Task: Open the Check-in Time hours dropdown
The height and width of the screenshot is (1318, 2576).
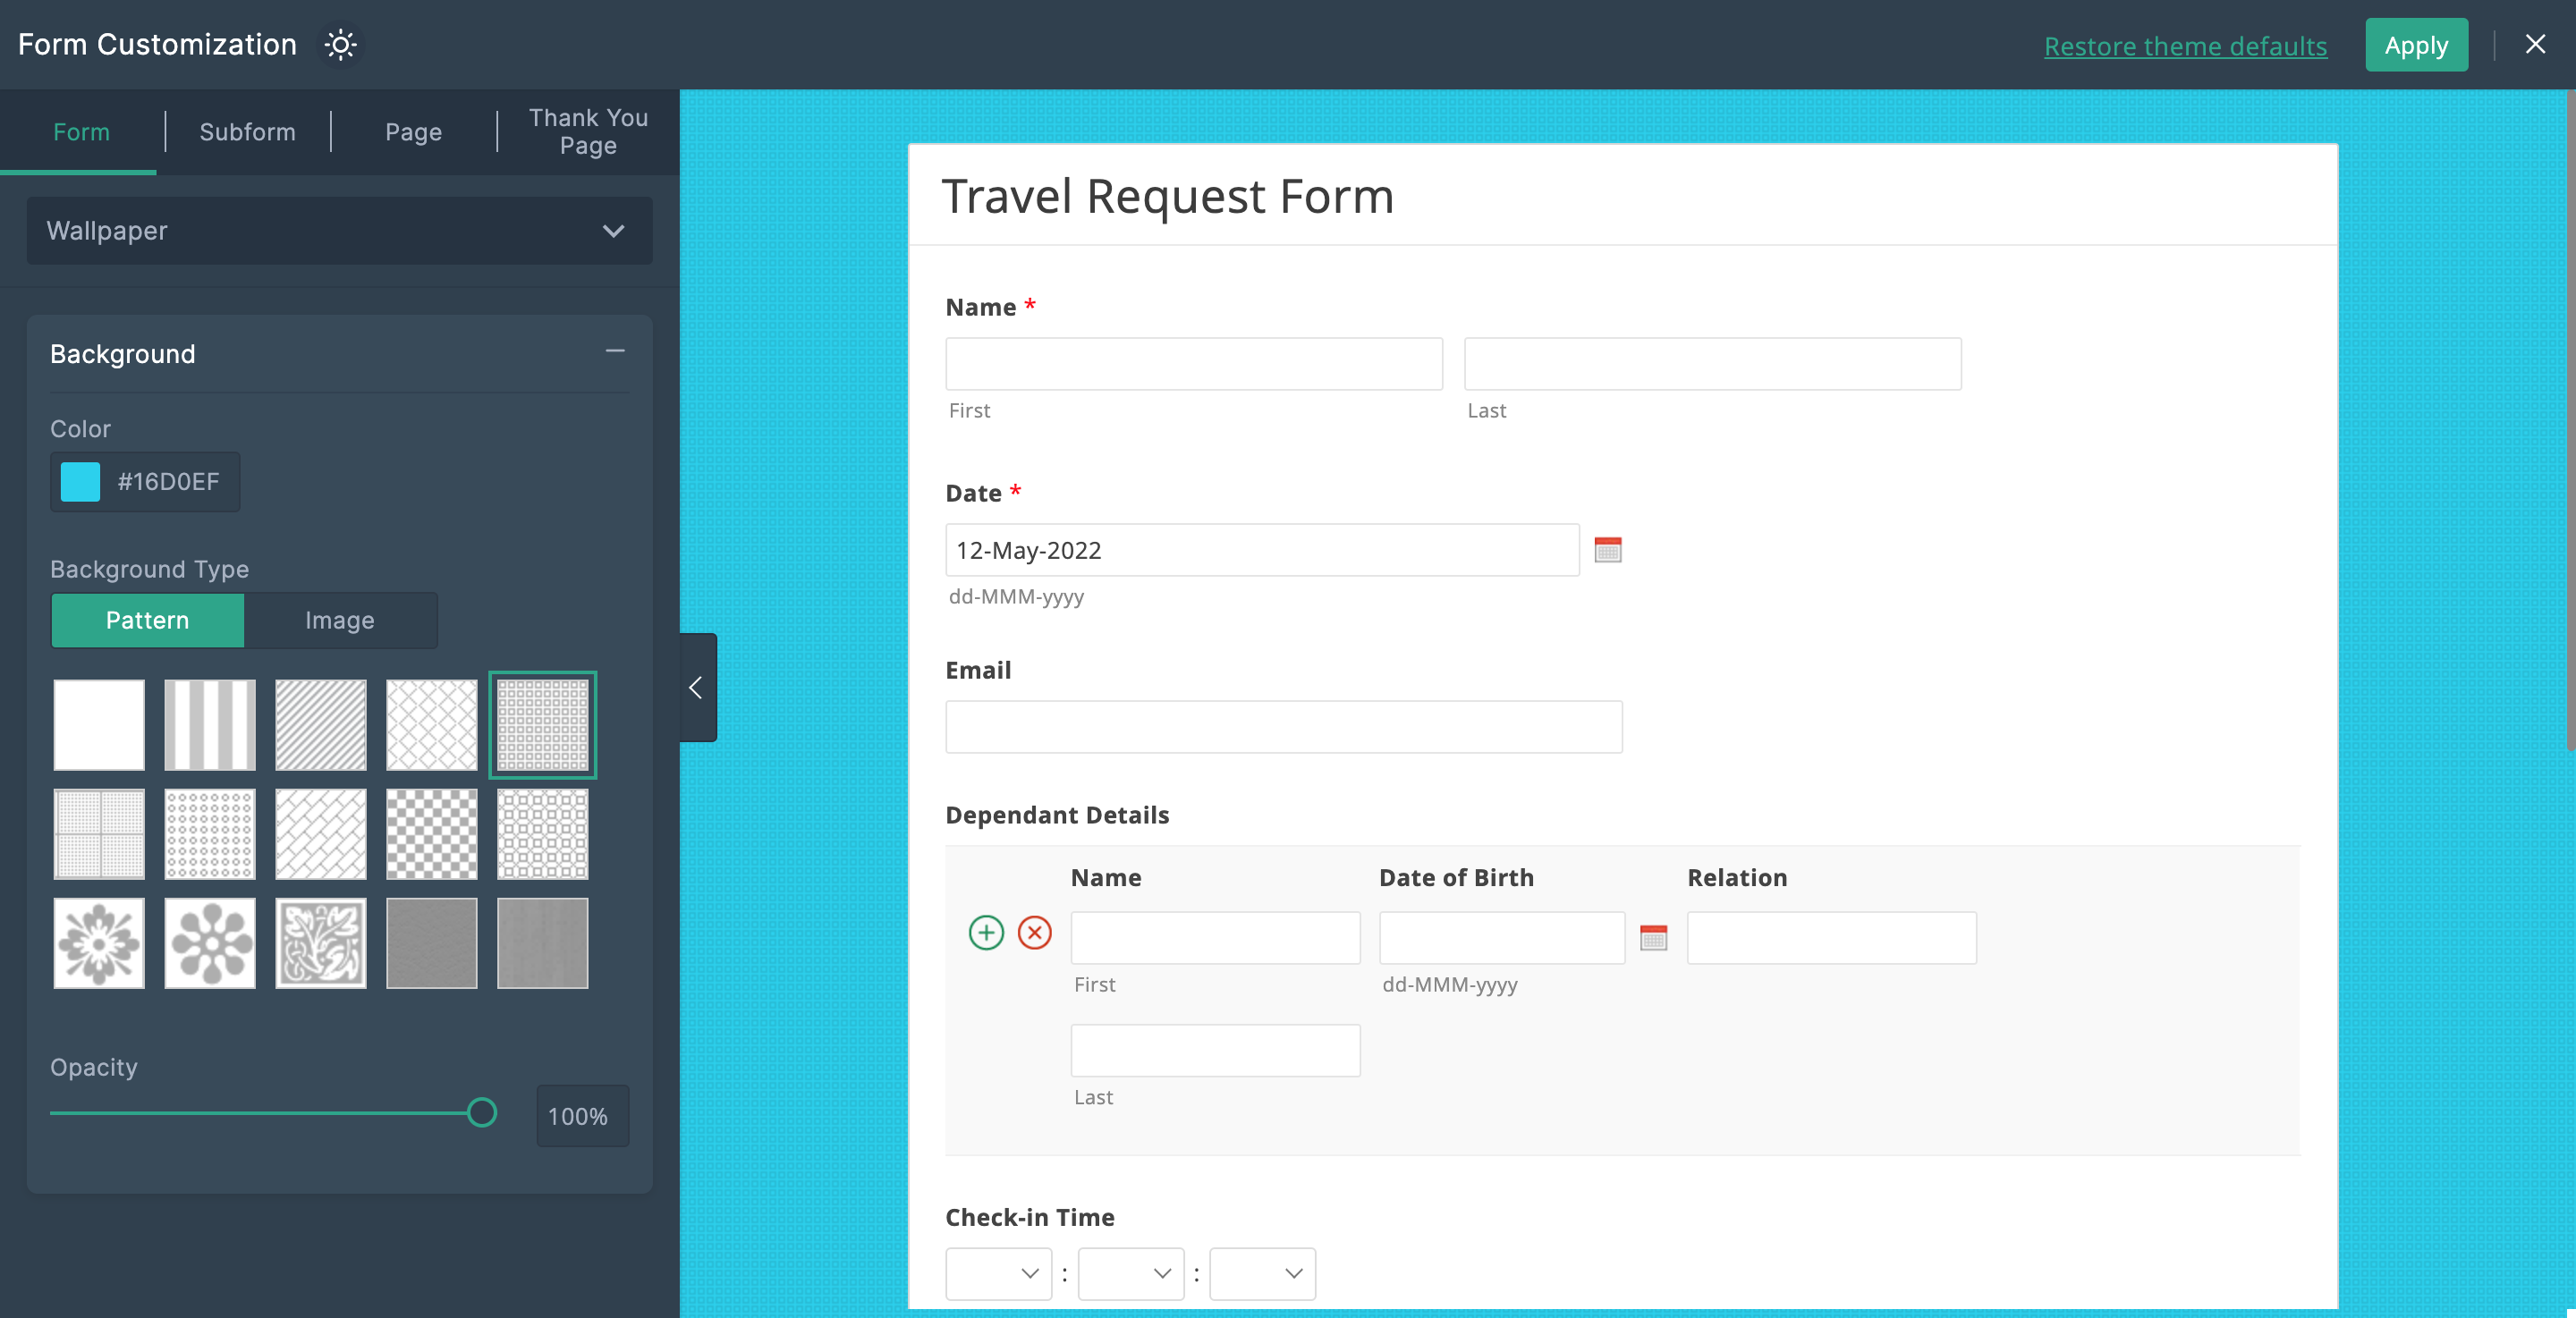Action: [999, 1272]
